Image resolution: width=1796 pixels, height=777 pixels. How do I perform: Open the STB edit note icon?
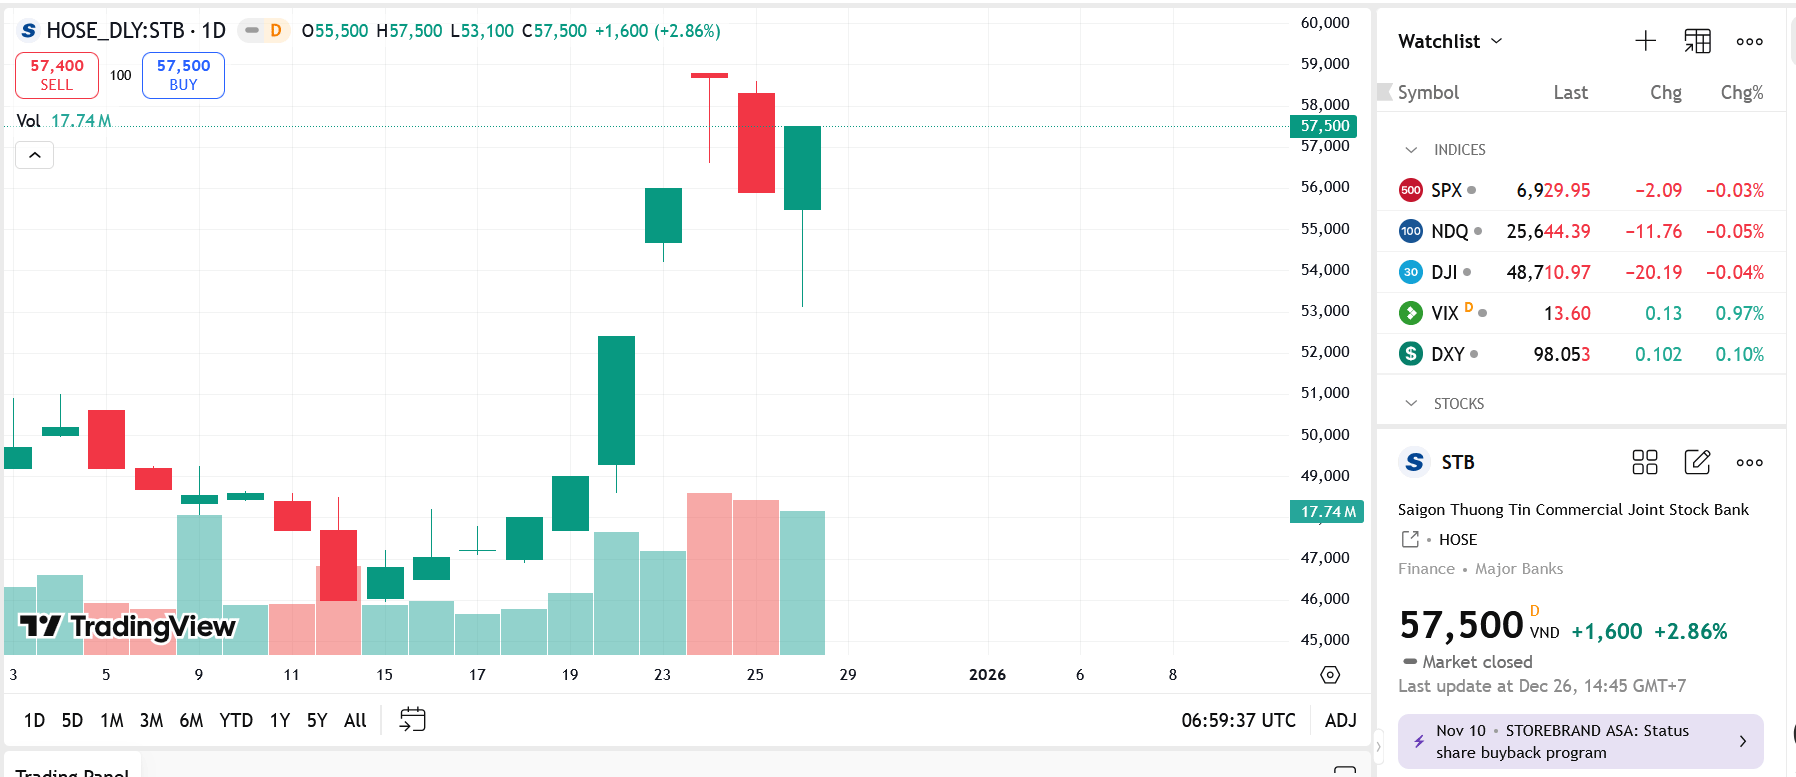point(1697,462)
